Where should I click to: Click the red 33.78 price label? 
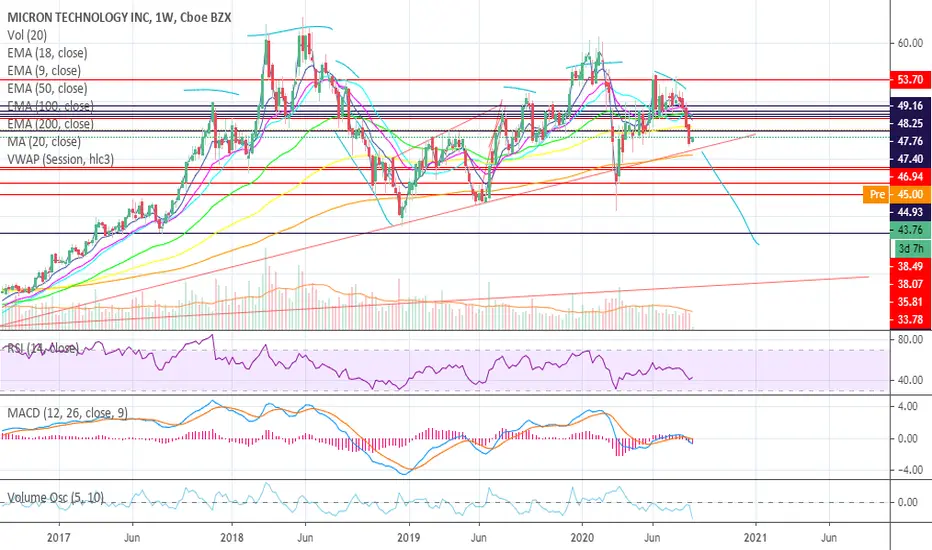[910, 320]
